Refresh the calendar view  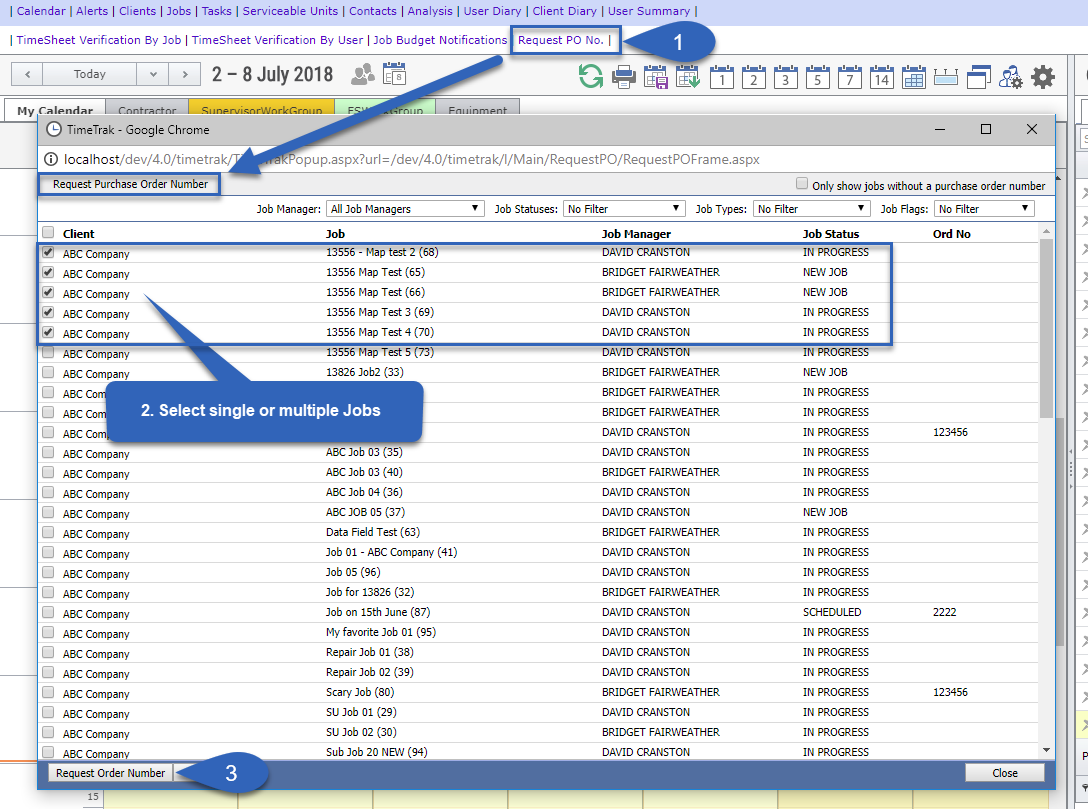tap(590, 76)
